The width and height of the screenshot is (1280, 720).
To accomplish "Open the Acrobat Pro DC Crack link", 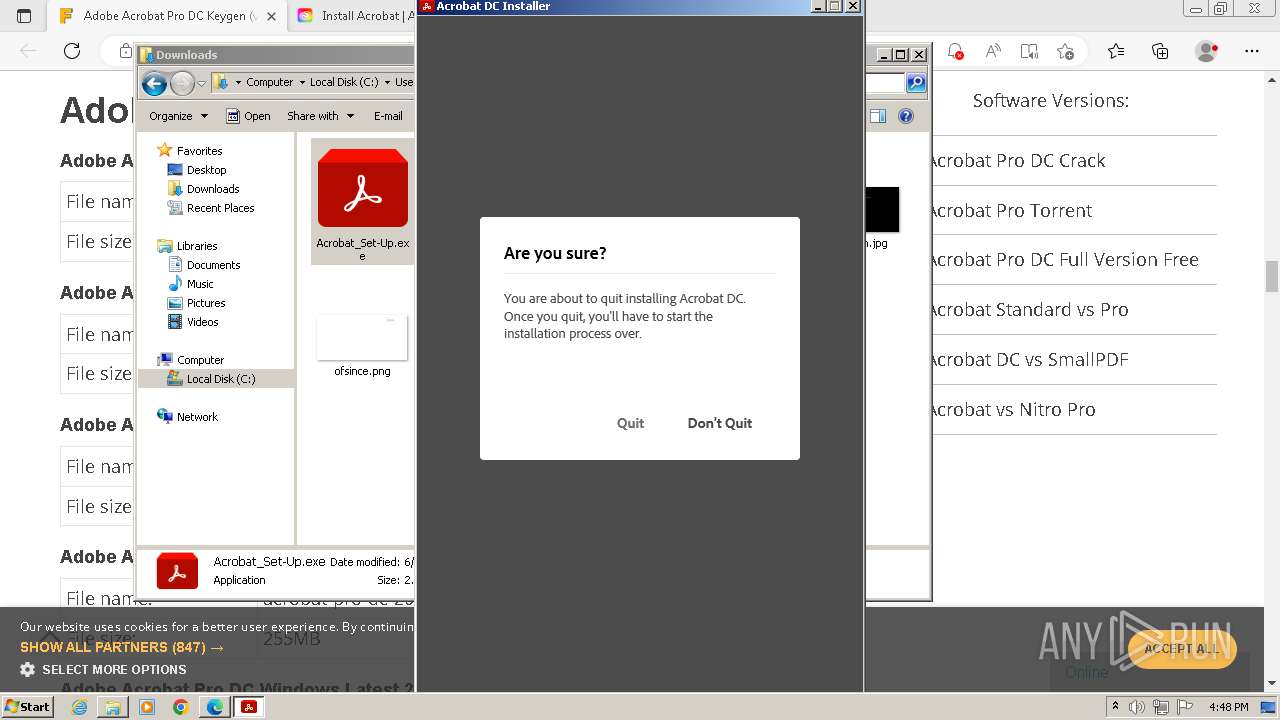I will click(x=1017, y=161).
